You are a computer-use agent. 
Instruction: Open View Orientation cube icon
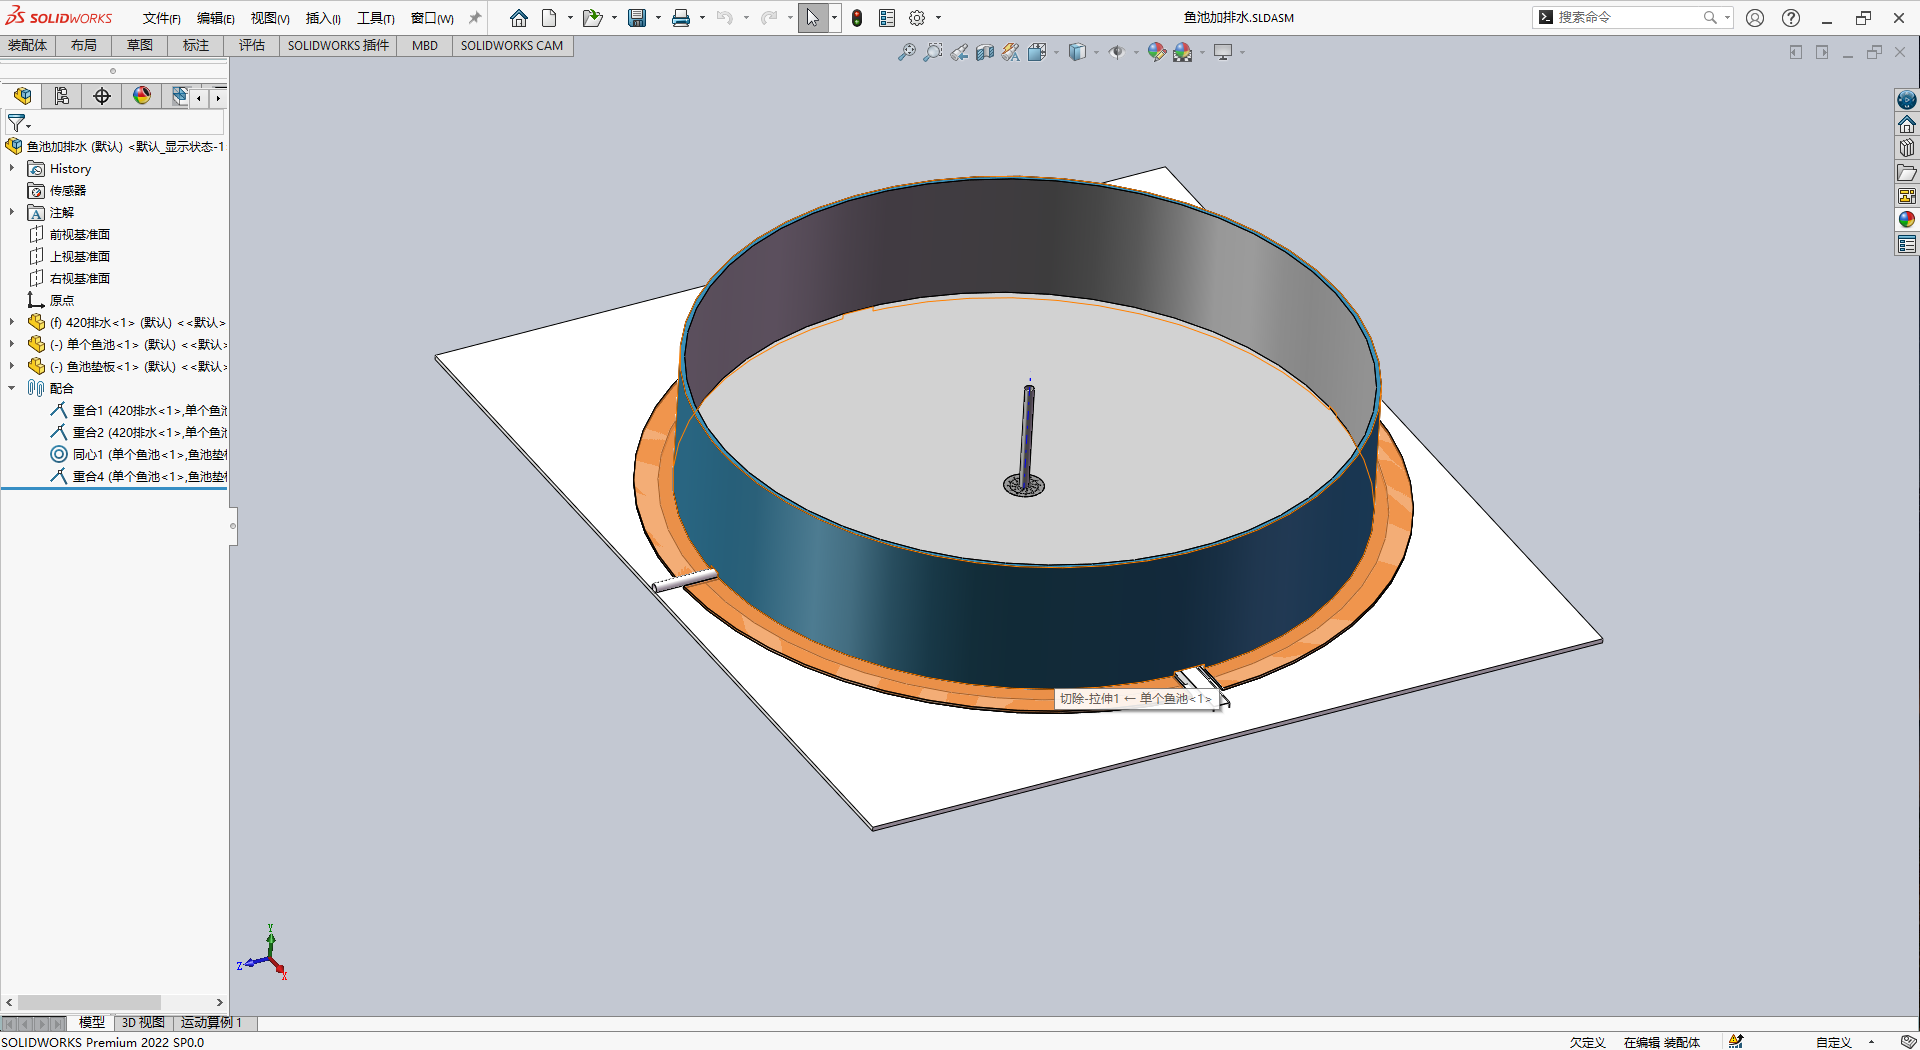tap(1037, 52)
